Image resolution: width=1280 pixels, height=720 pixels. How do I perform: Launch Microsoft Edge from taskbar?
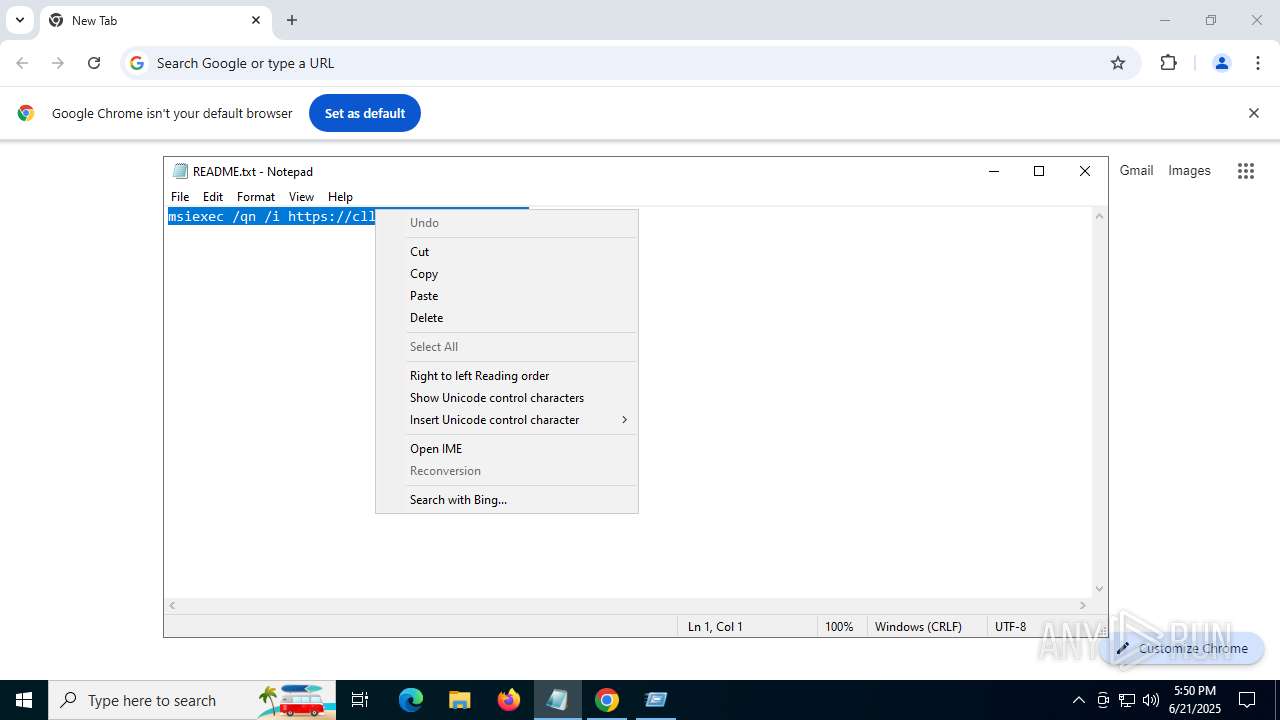point(411,700)
